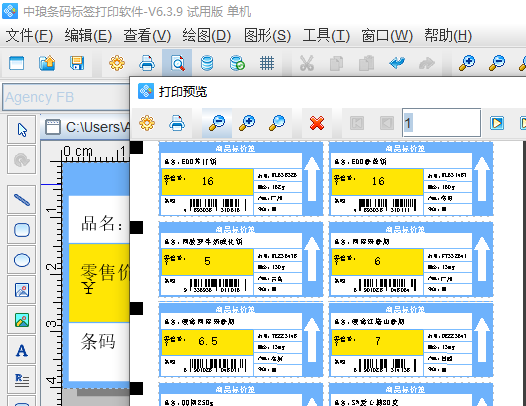
Task: Open the 查看(V) menu
Action: point(147,35)
